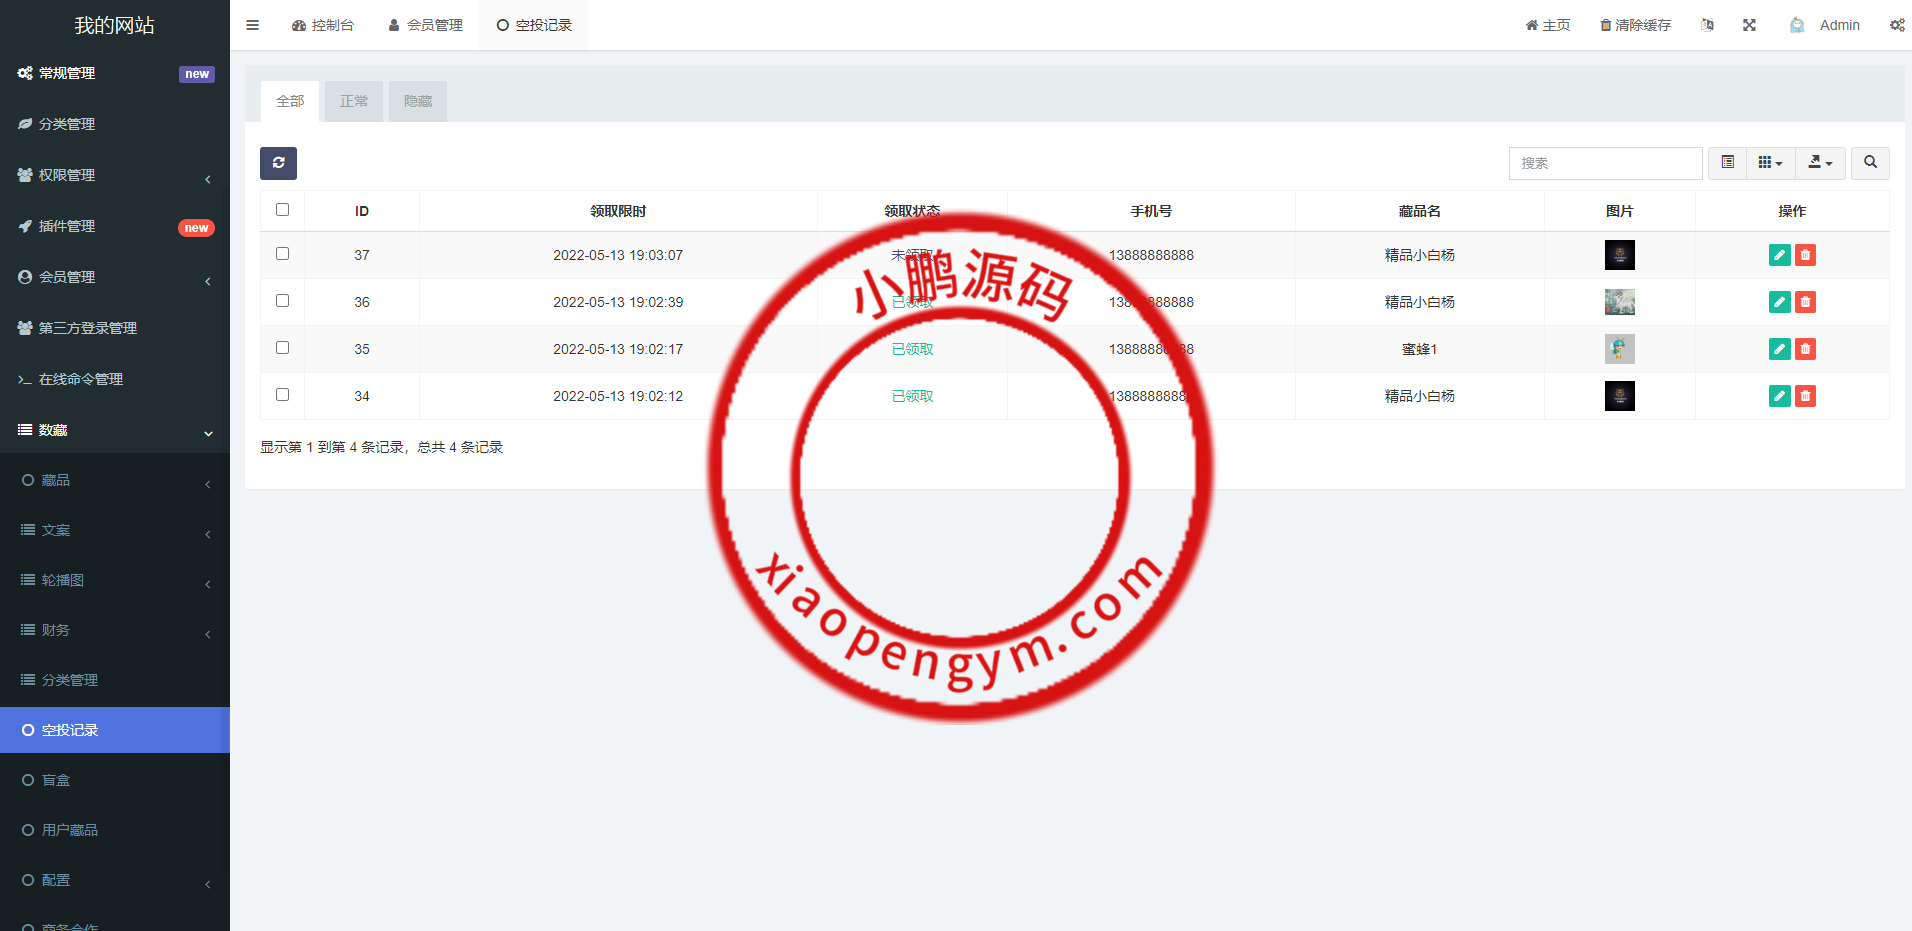Click the search magnifier button
This screenshot has height=931, width=1912.
pos(1870,163)
